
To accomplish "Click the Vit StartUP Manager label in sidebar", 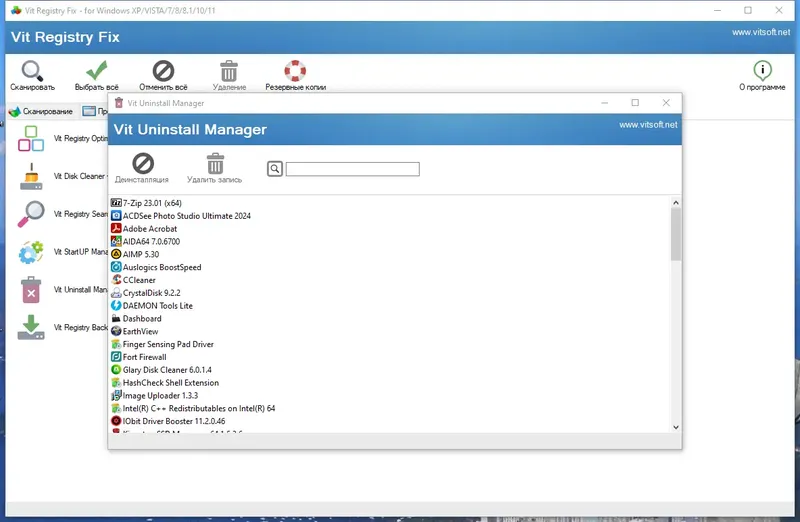I will (80, 252).
